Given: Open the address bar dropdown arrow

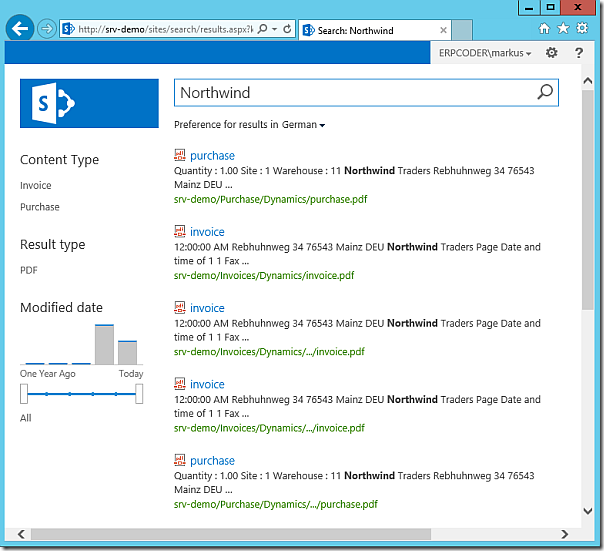Looking at the screenshot, I should click(274, 29).
